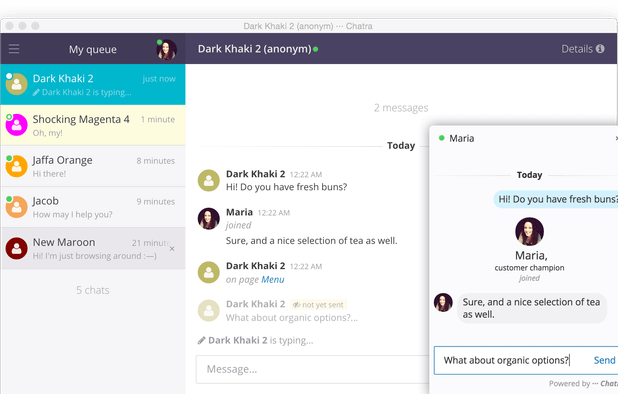Click the '2 messages' label
Viewport: 618px width, 394px height.
pyautogui.click(x=401, y=108)
